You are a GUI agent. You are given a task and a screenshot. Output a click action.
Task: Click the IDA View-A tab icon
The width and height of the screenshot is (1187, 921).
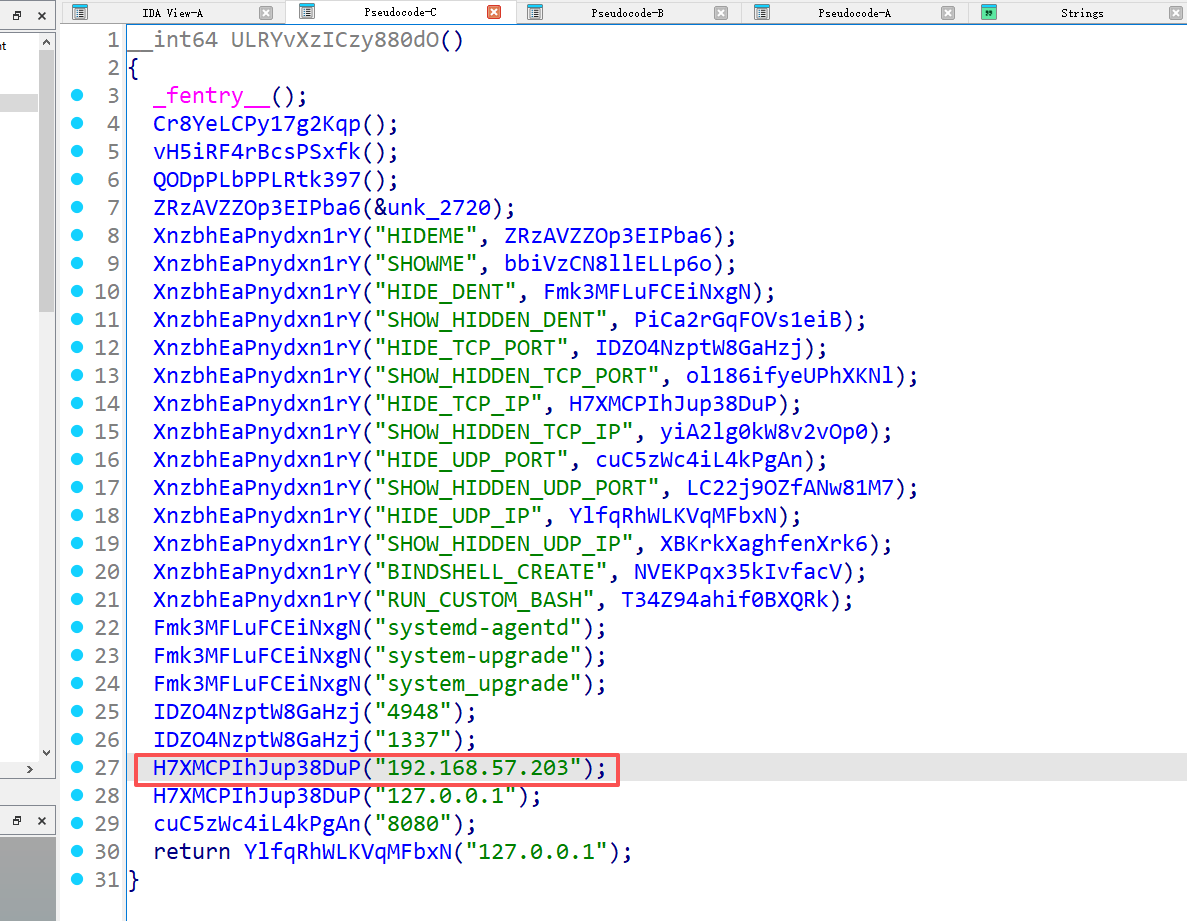pos(80,12)
